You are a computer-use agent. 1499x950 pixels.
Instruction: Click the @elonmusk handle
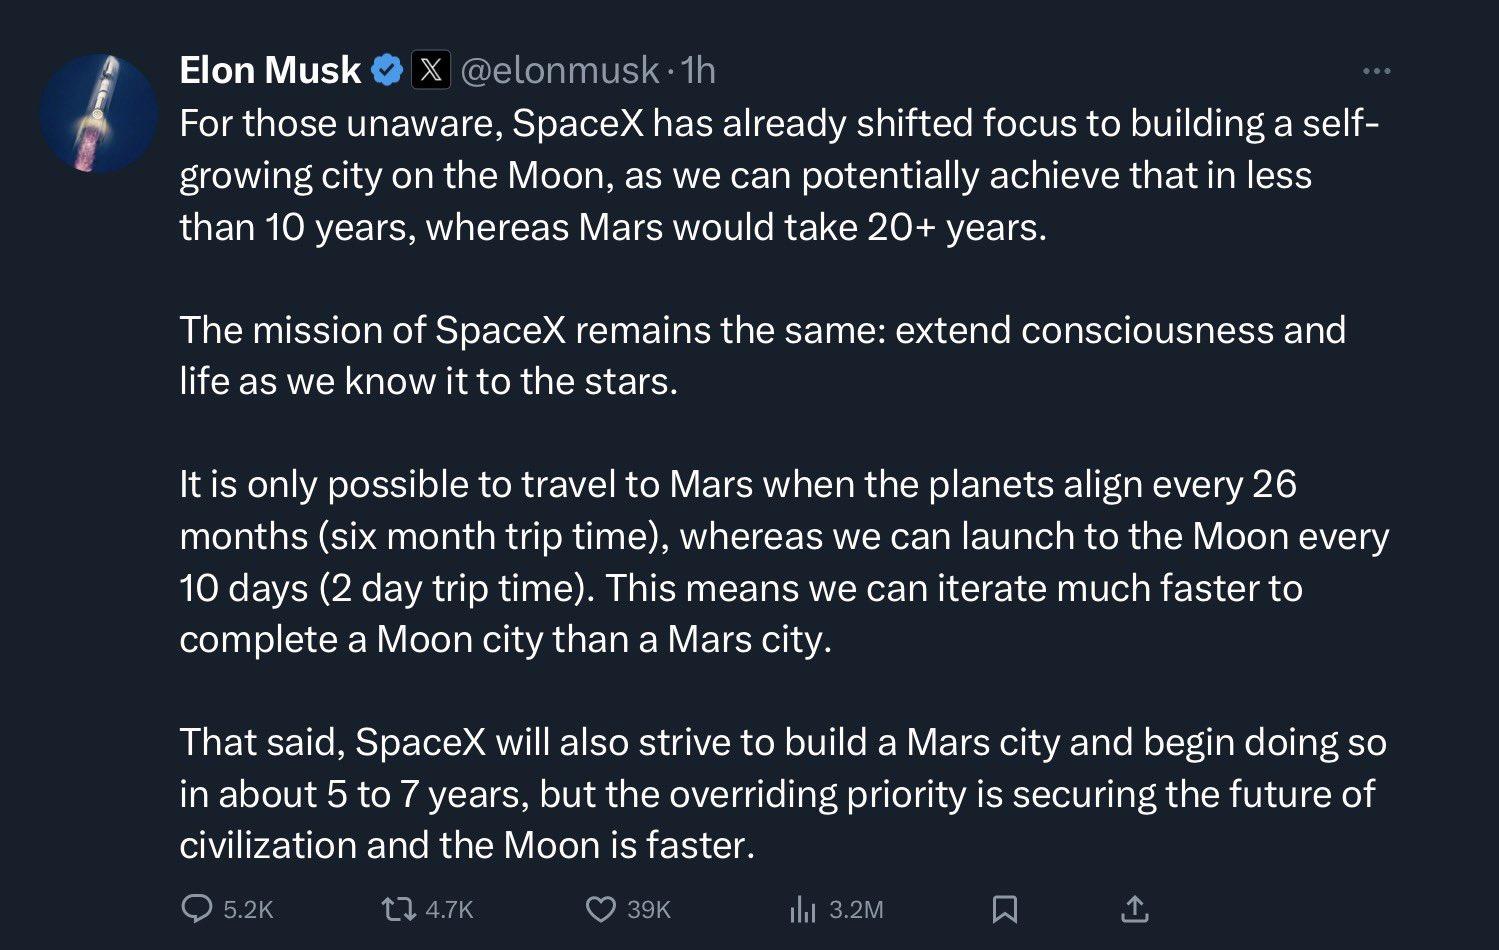pyautogui.click(x=559, y=71)
